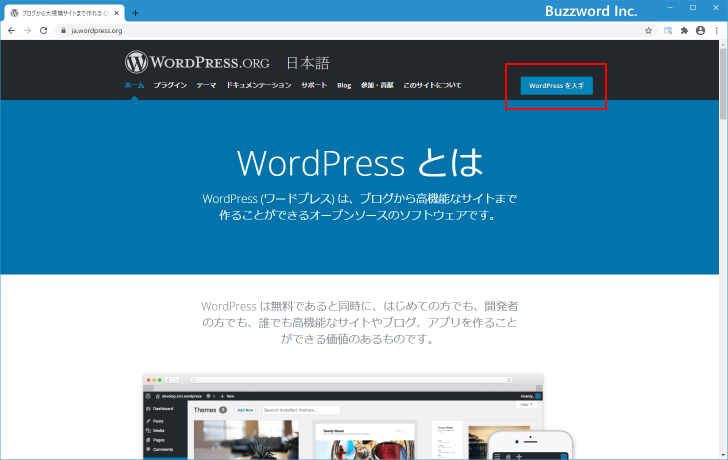The width and height of the screenshot is (728, 460).
Task: Open the 参加・貢献 navigation link
Action: pyautogui.click(x=377, y=86)
